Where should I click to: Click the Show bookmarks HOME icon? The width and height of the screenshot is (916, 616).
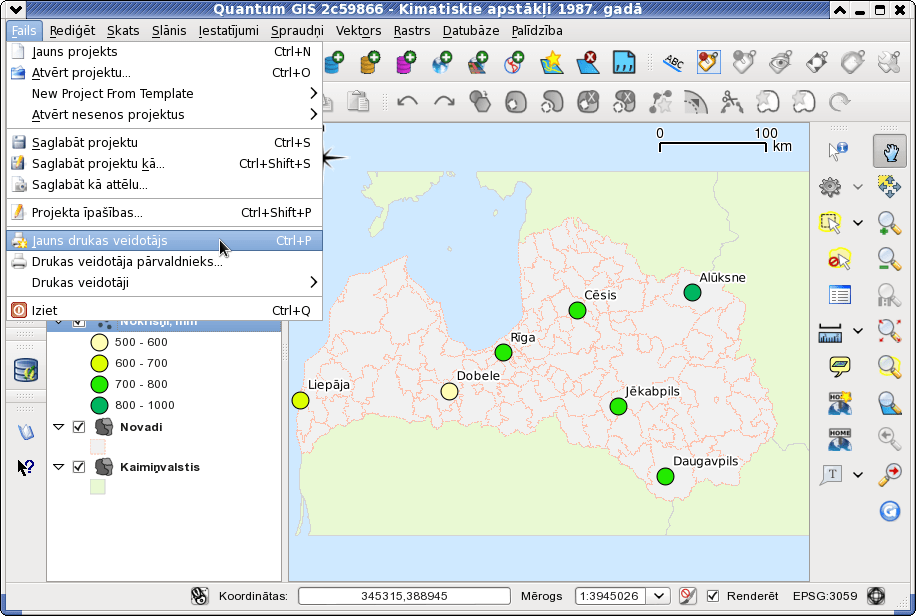point(839,439)
